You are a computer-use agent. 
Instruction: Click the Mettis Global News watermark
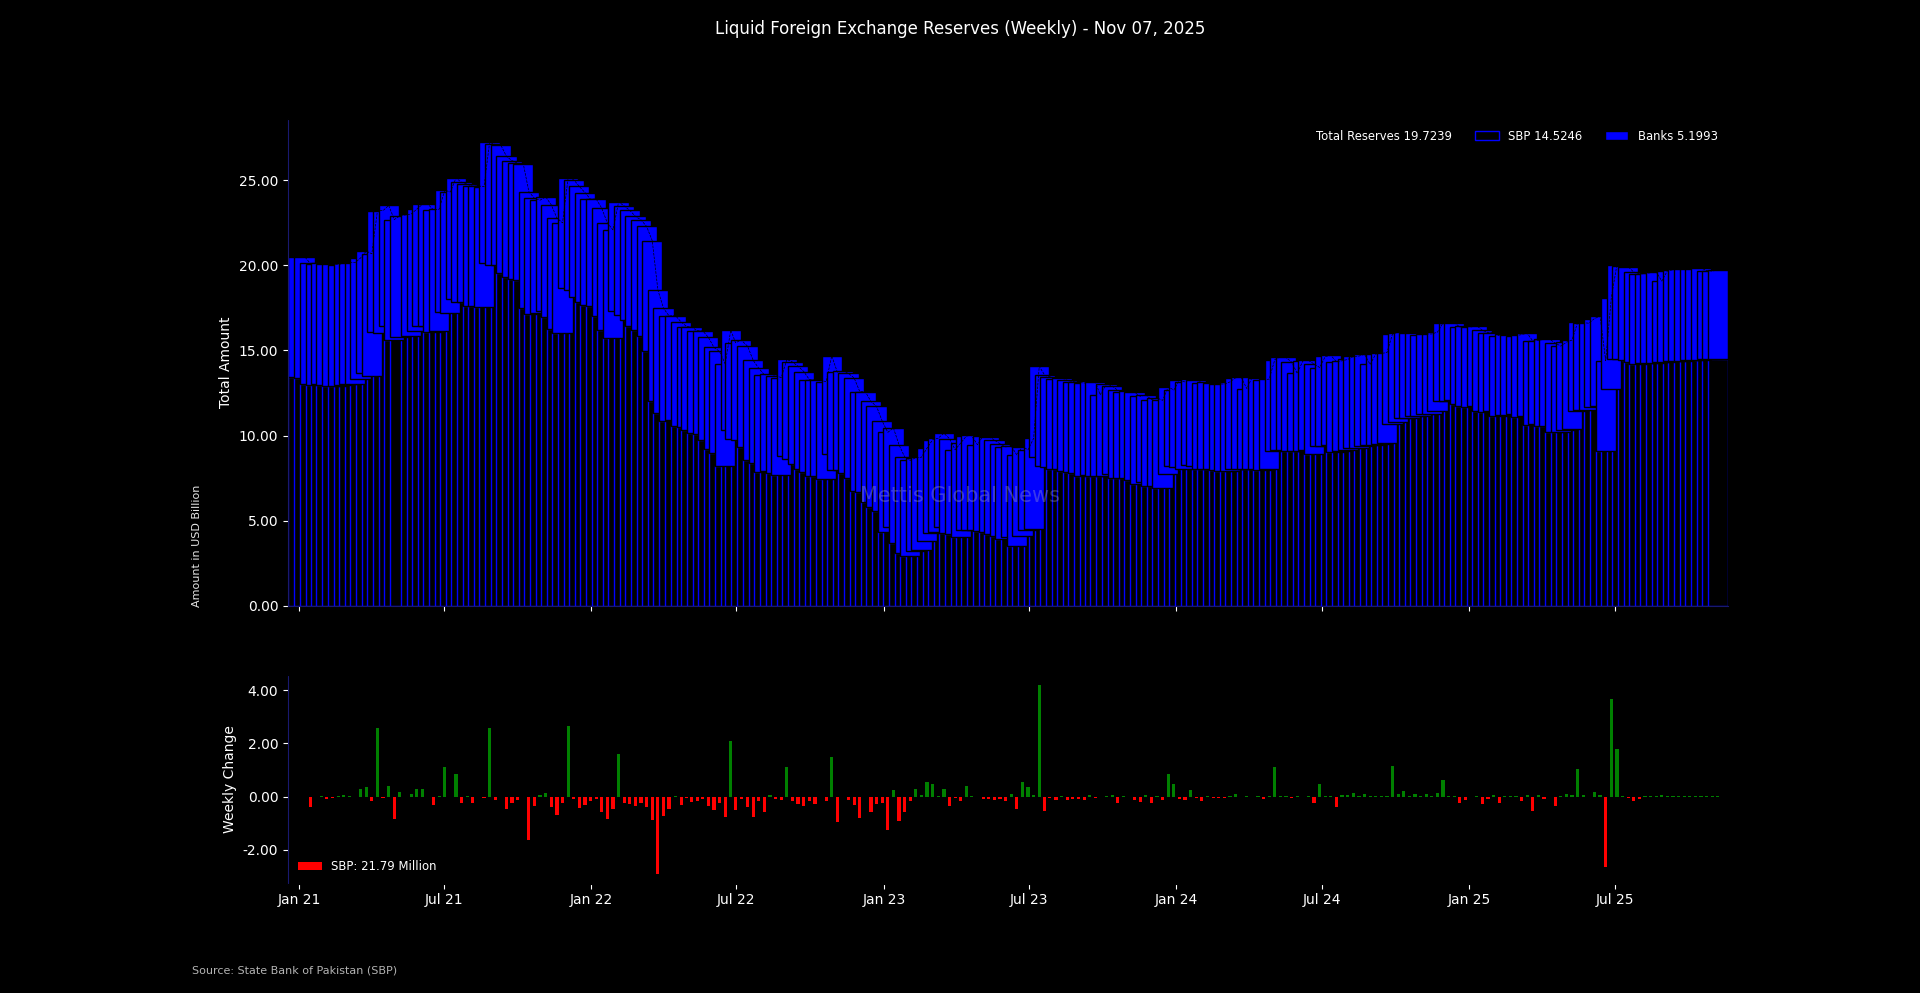click(x=959, y=495)
